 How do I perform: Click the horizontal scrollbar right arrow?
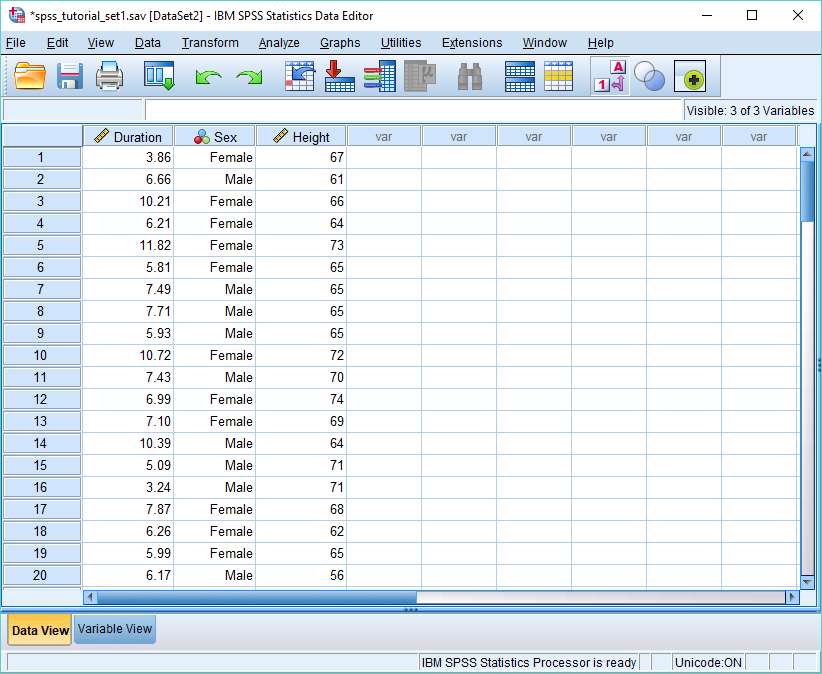pyautogui.click(x=792, y=597)
